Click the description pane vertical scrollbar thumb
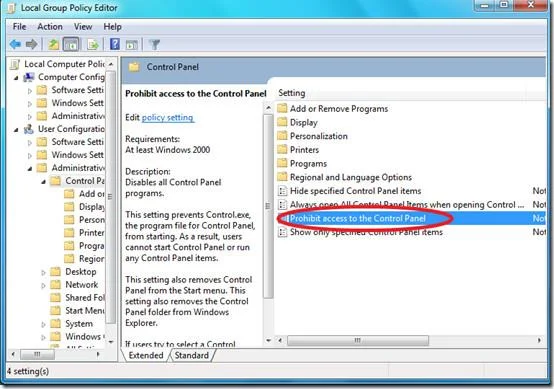This screenshot has height=389, width=554. tap(268, 206)
